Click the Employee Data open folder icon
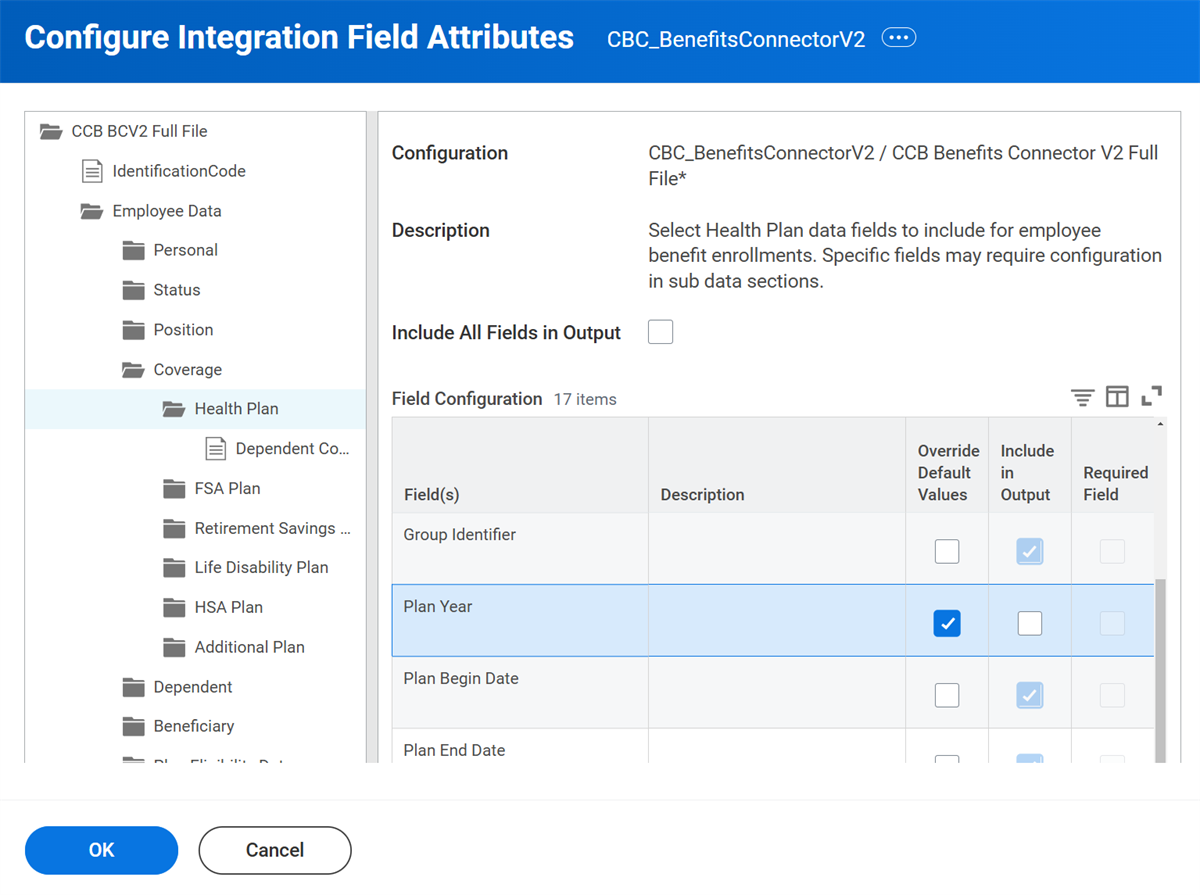Screen dimensions: 1200x895 92,211
